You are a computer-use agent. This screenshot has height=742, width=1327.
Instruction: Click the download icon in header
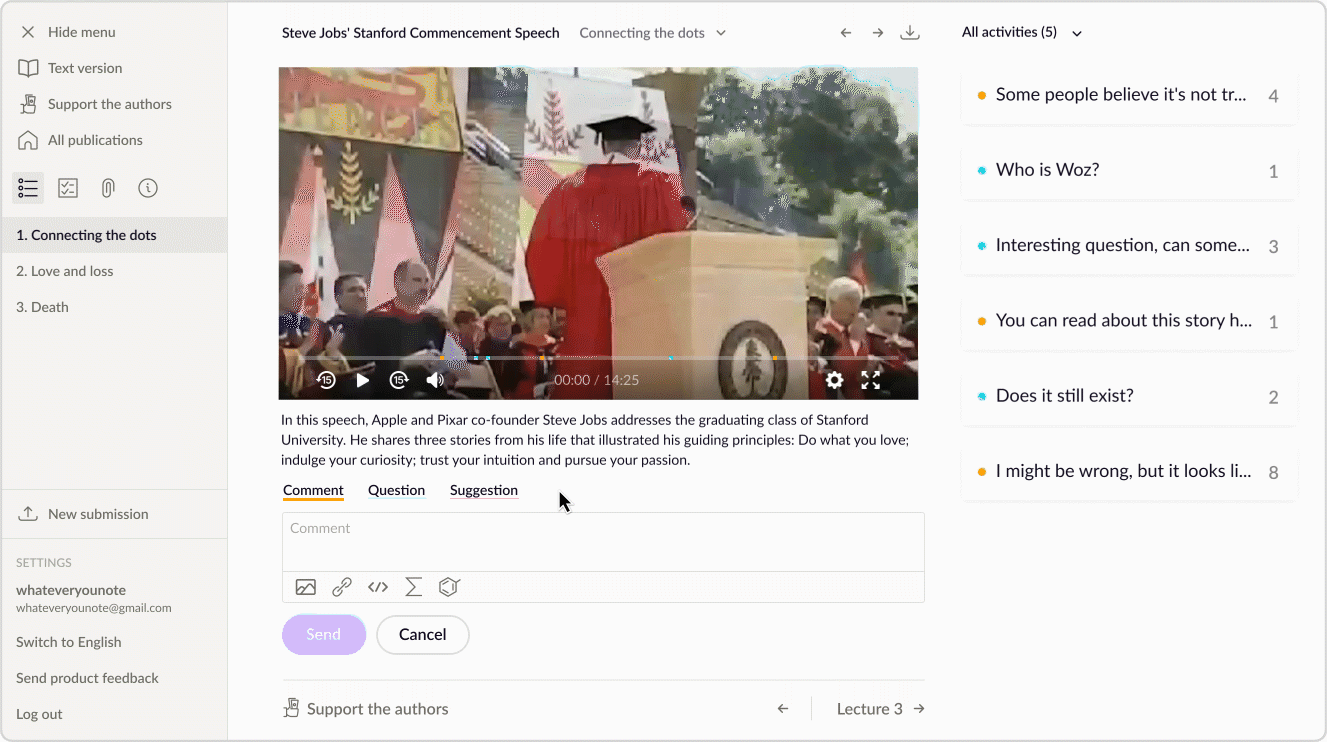[x=910, y=33]
